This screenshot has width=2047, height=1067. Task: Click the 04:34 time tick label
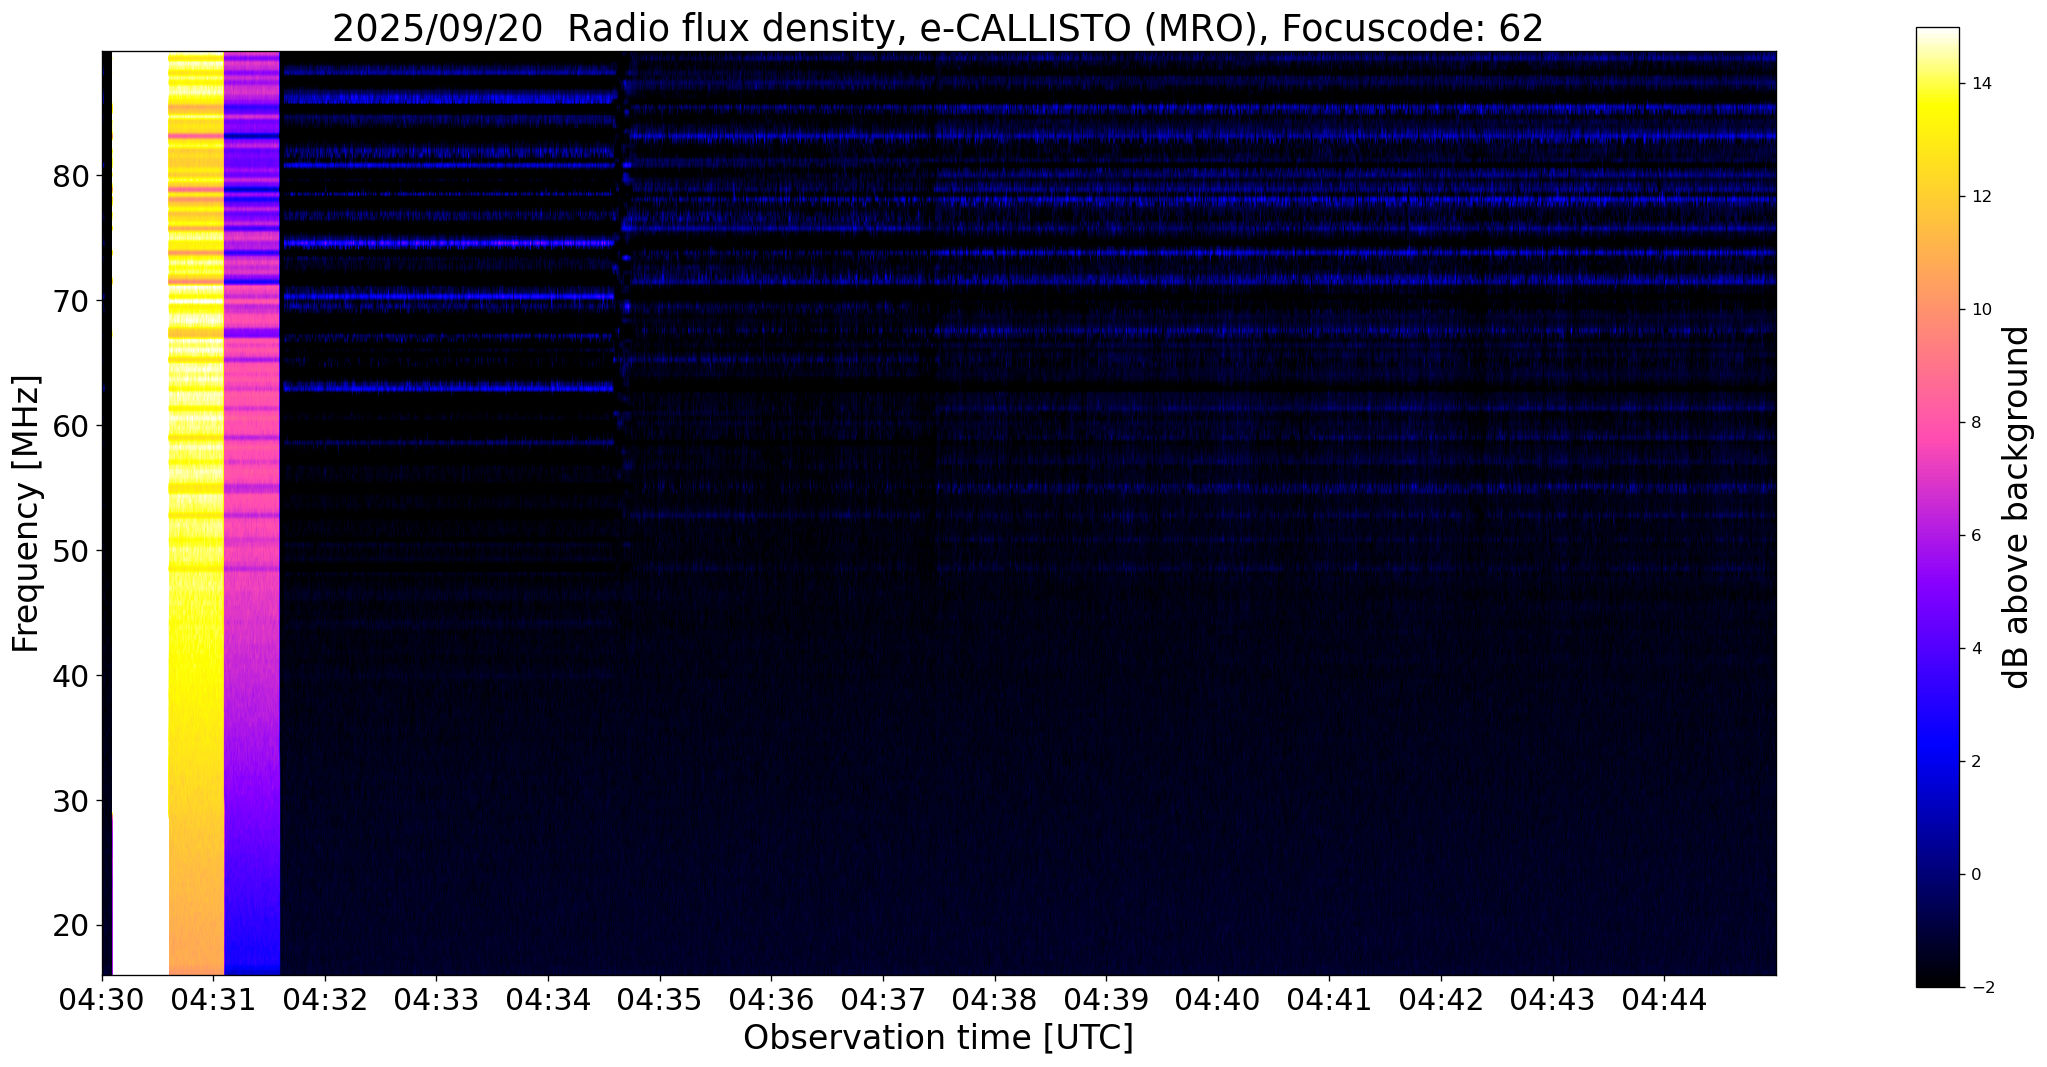(x=548, y=999)
